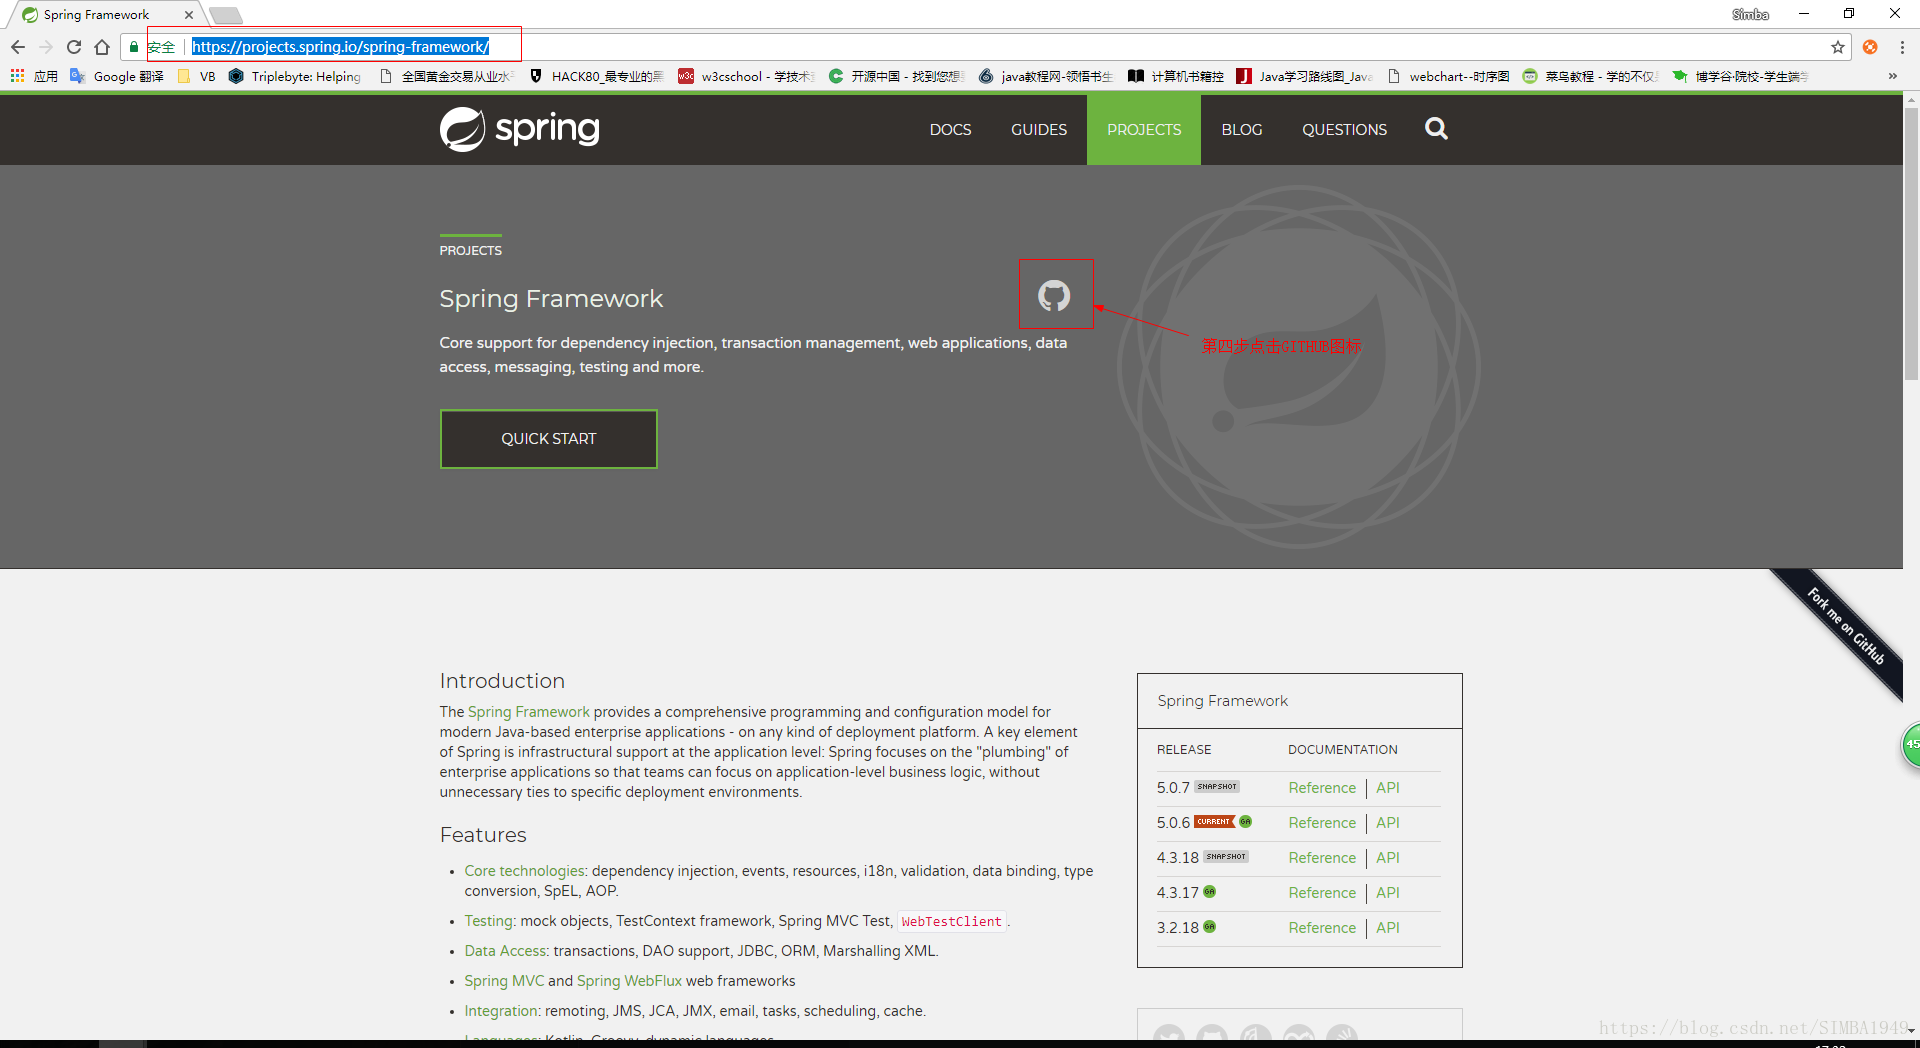Open a new browser tab
The height and width of the screenshot is (1048, 1920).
coord(226,15)
